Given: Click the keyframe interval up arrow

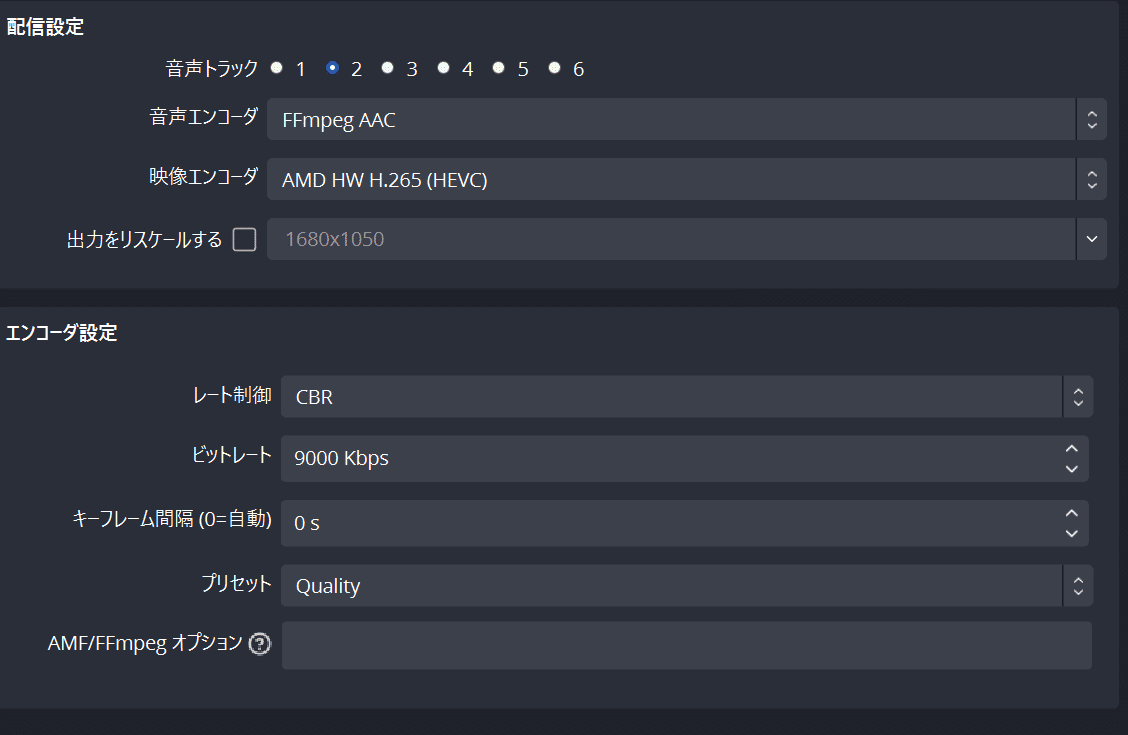Looking at the screenshot, I should coord(1070,515).
